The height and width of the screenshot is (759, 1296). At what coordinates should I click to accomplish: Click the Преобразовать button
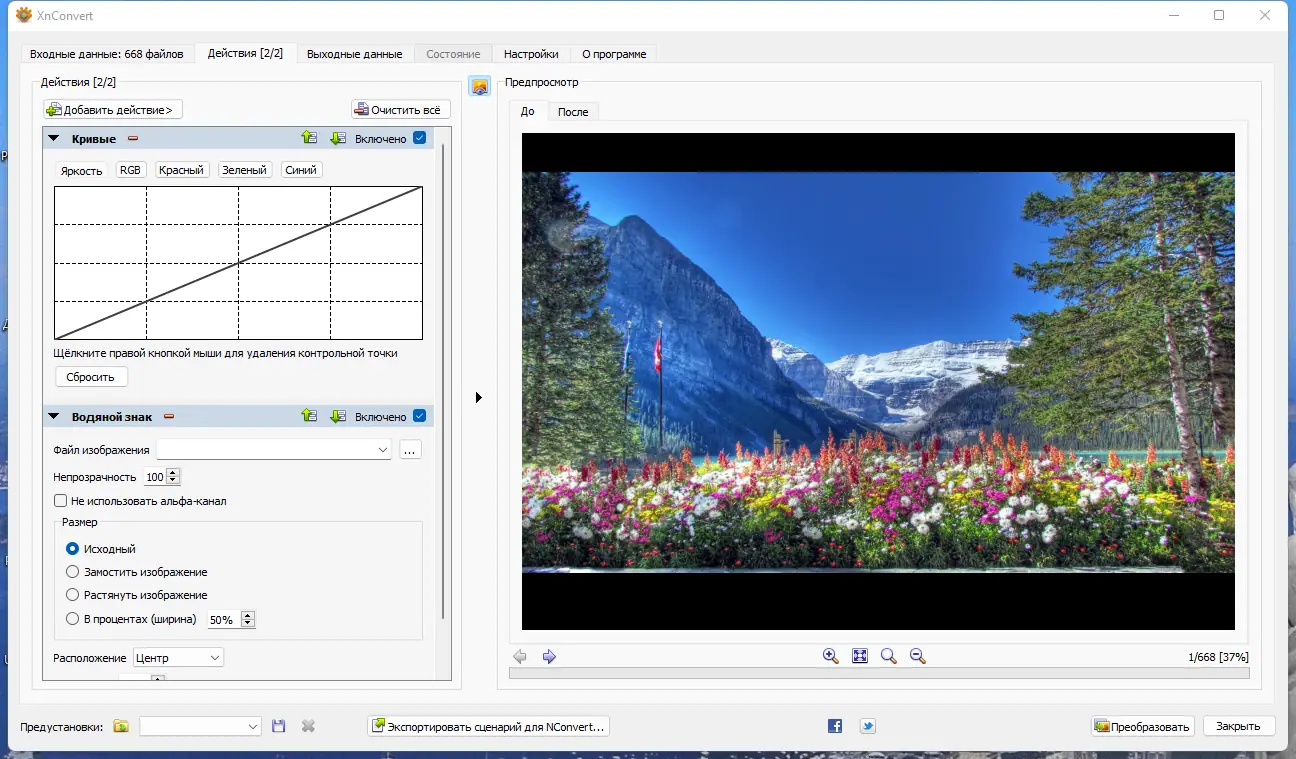(1144, 726)
